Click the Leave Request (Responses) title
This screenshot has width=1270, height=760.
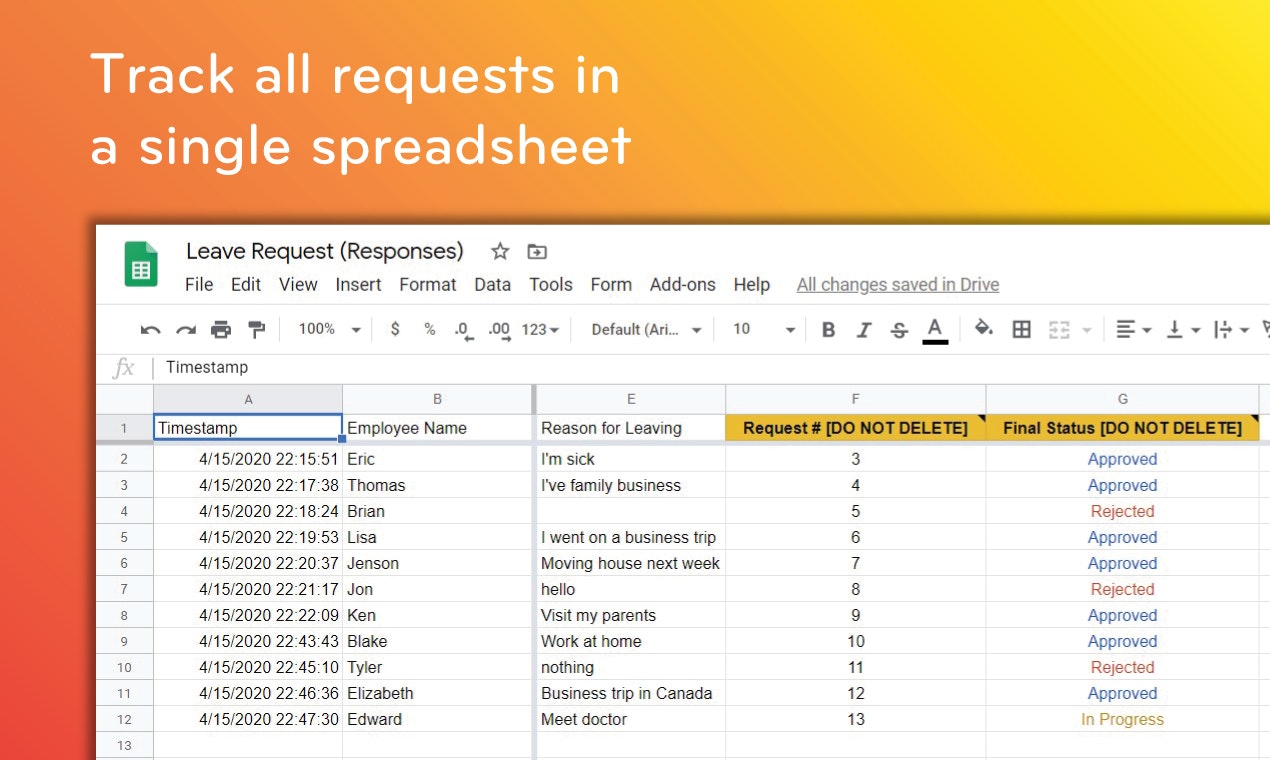(x=325, y=251)
